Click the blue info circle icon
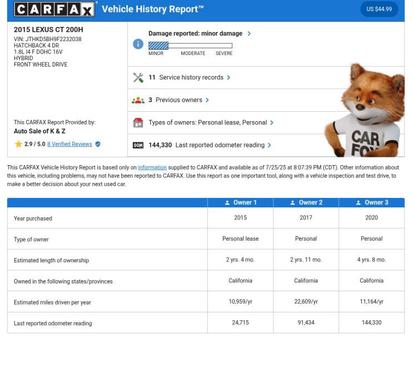The width and height of the screenshot is (413, 378). 138,44
